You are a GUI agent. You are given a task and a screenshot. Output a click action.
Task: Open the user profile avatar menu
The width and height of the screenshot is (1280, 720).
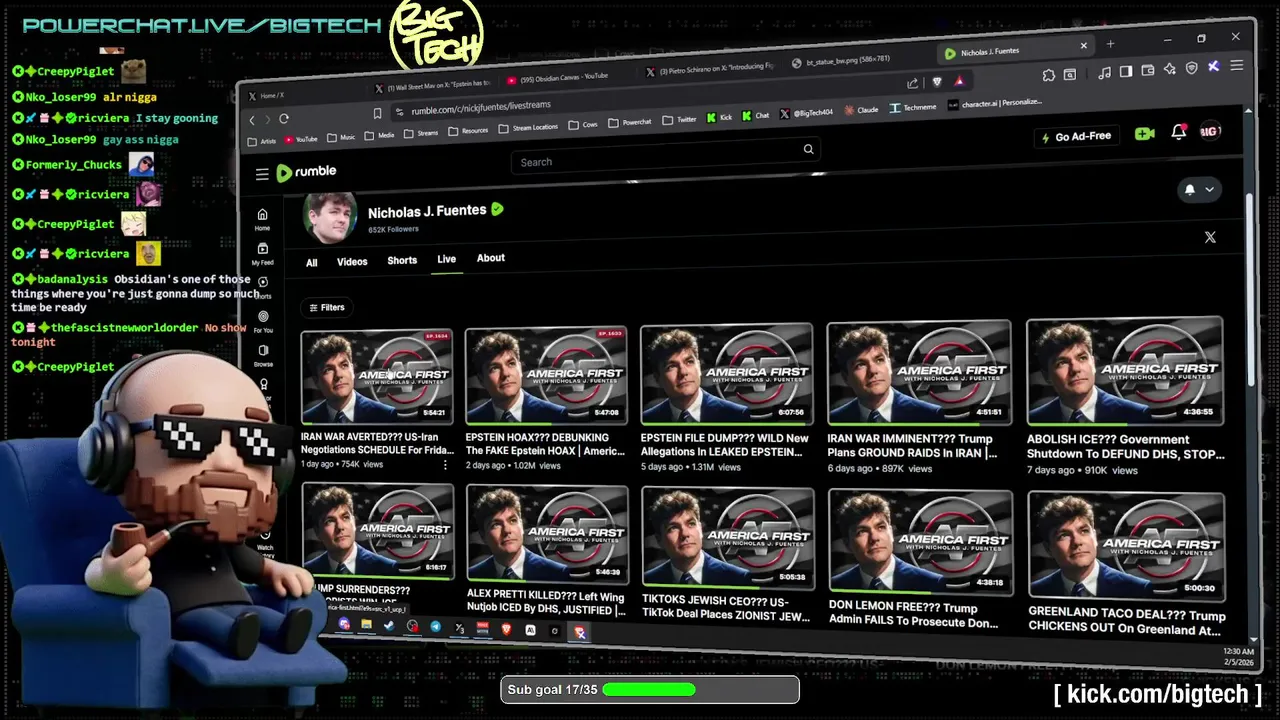point(1210,131)
